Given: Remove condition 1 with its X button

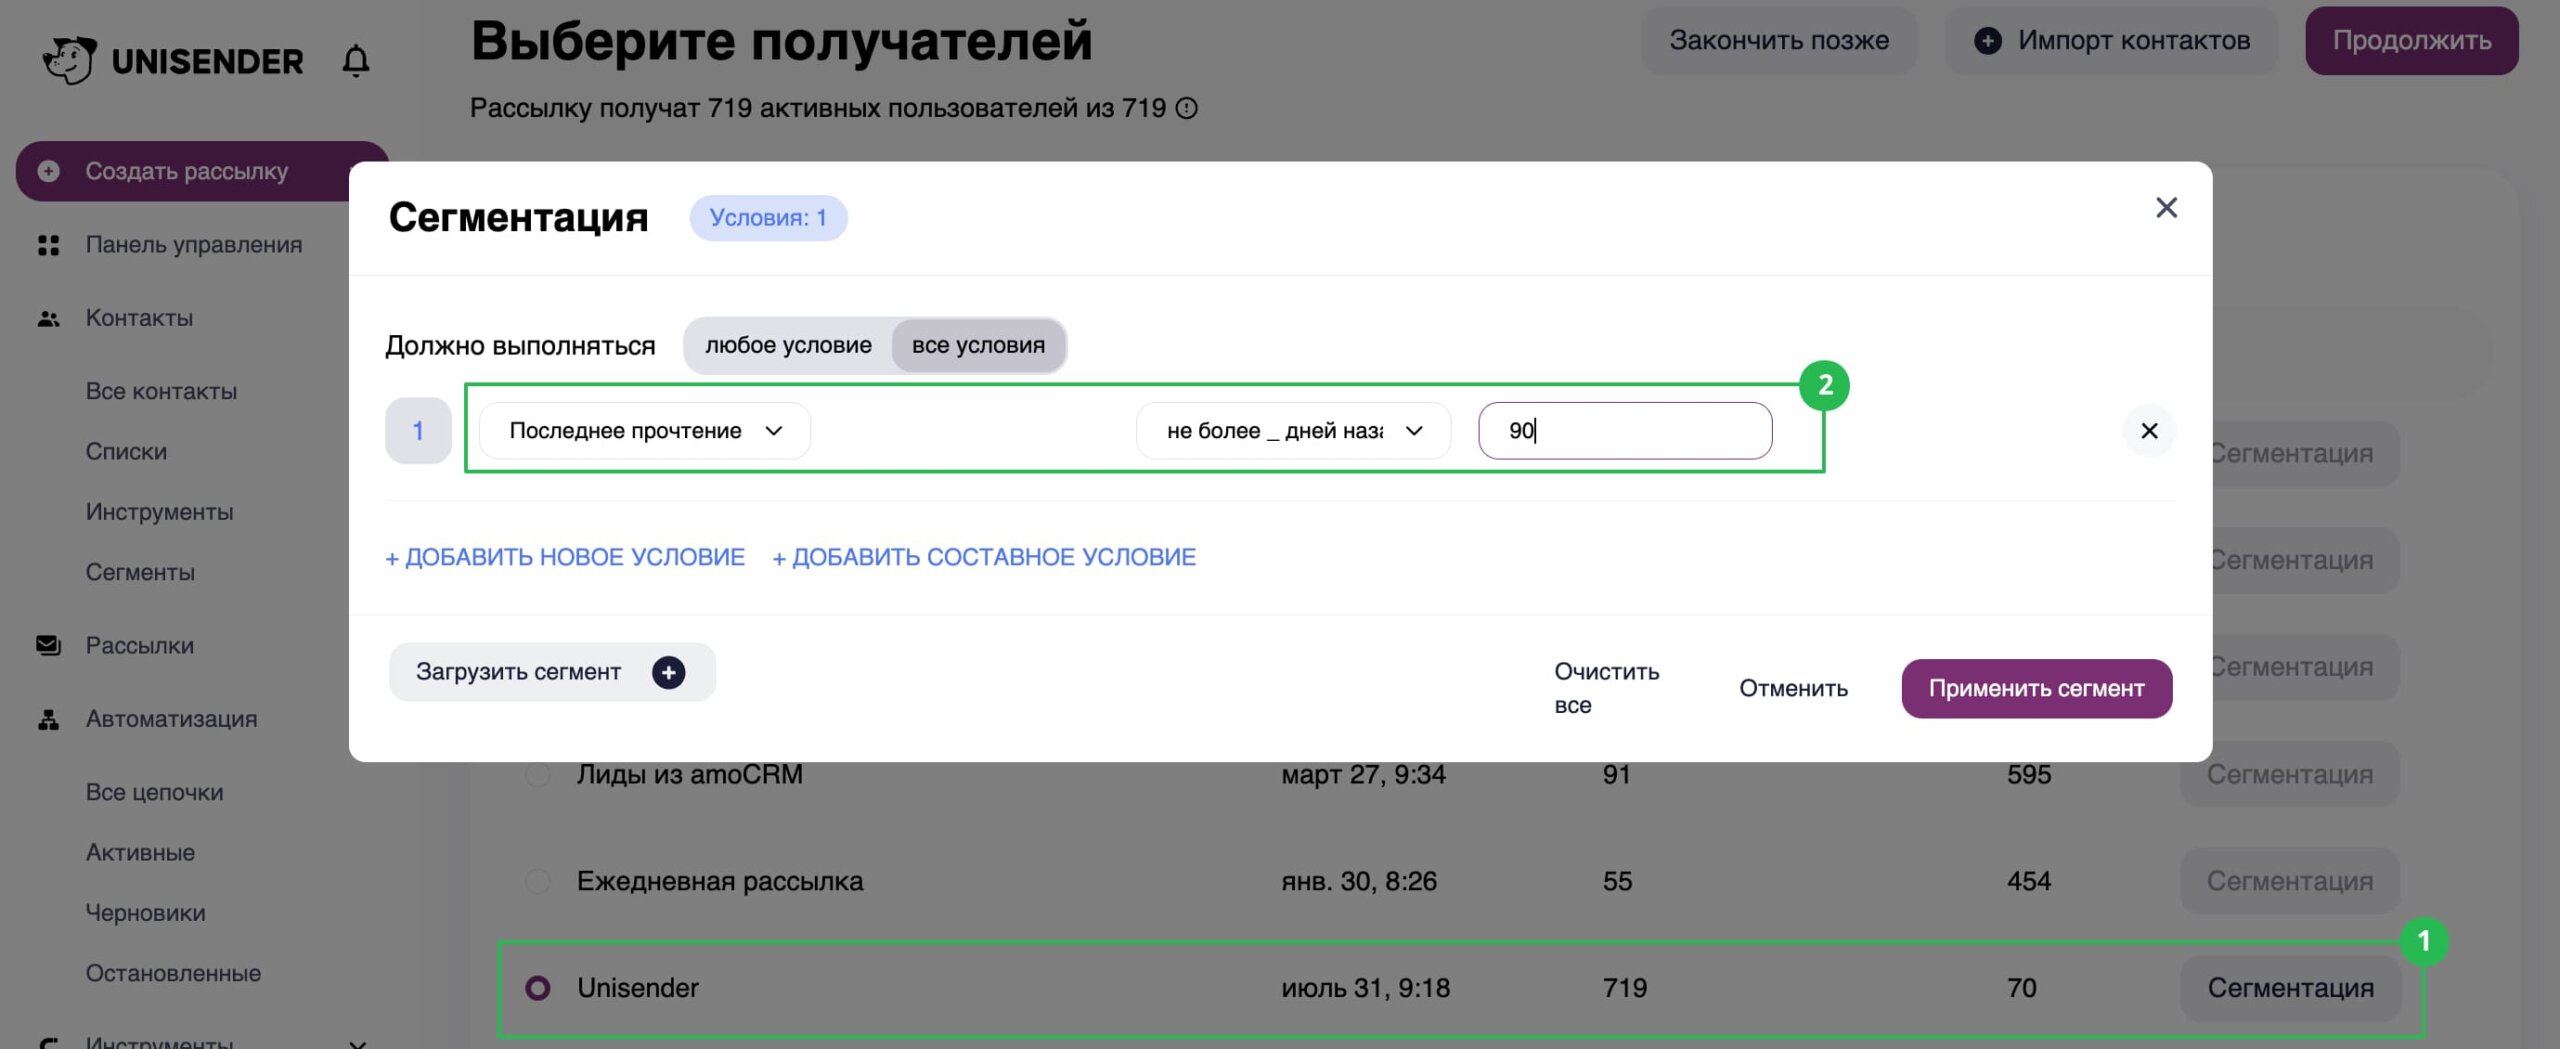Looking at the screenshot, I should tap(2149, 431).
